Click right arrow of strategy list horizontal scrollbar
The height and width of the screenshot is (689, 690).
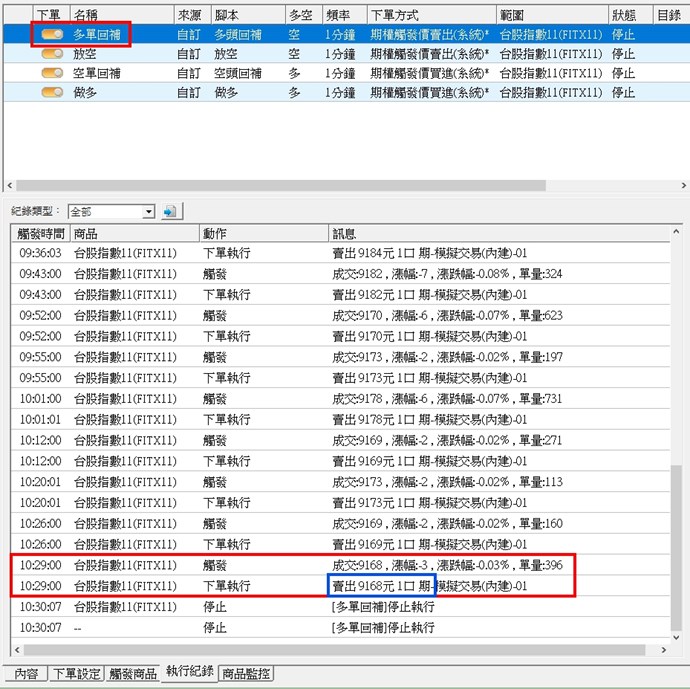(682, 185)
